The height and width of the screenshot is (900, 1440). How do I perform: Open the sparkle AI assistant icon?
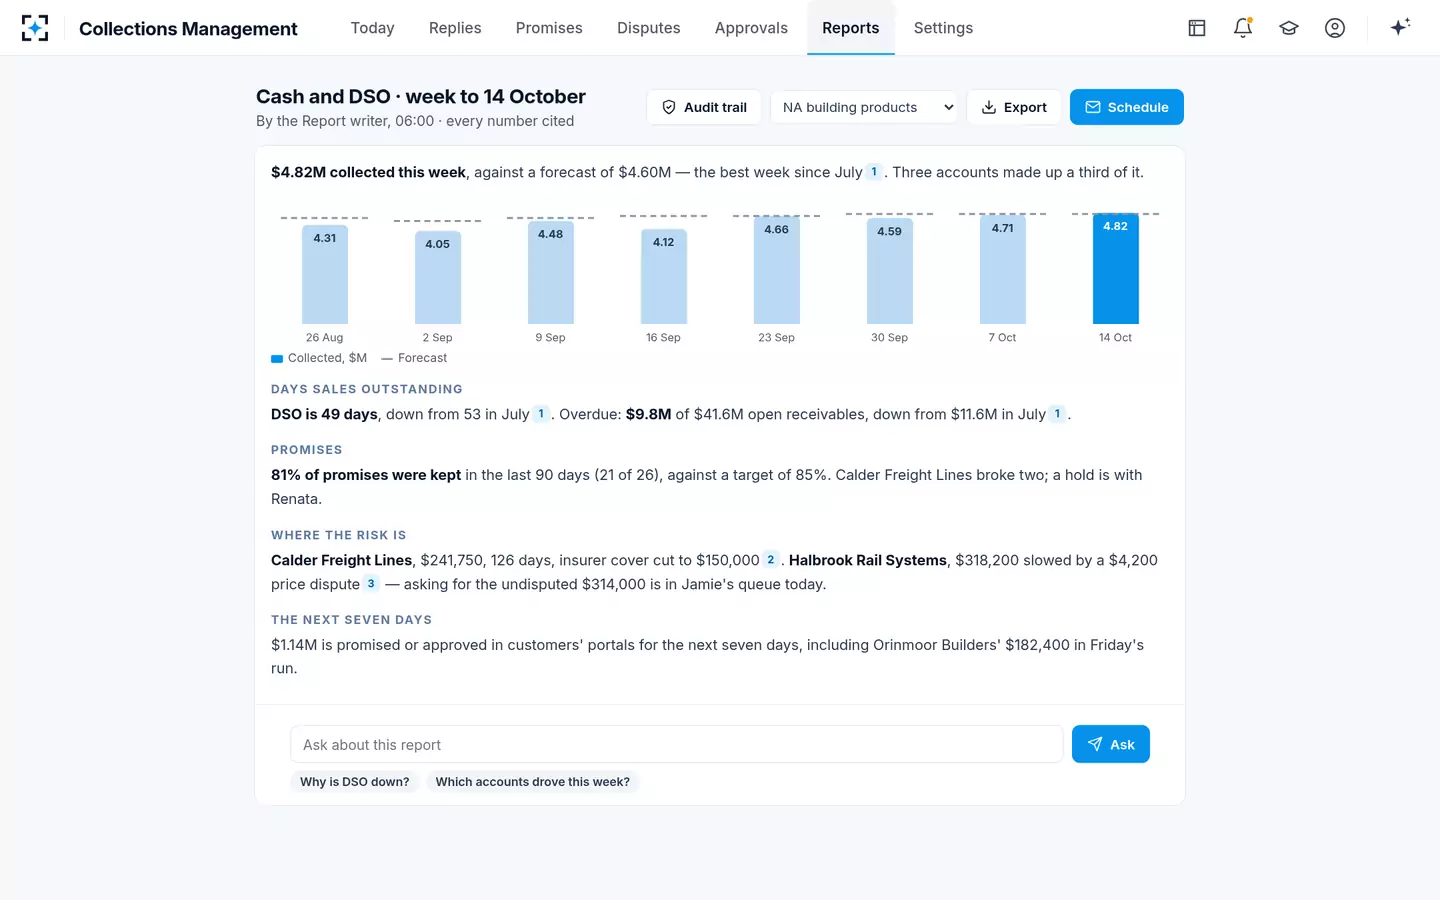1400,27
